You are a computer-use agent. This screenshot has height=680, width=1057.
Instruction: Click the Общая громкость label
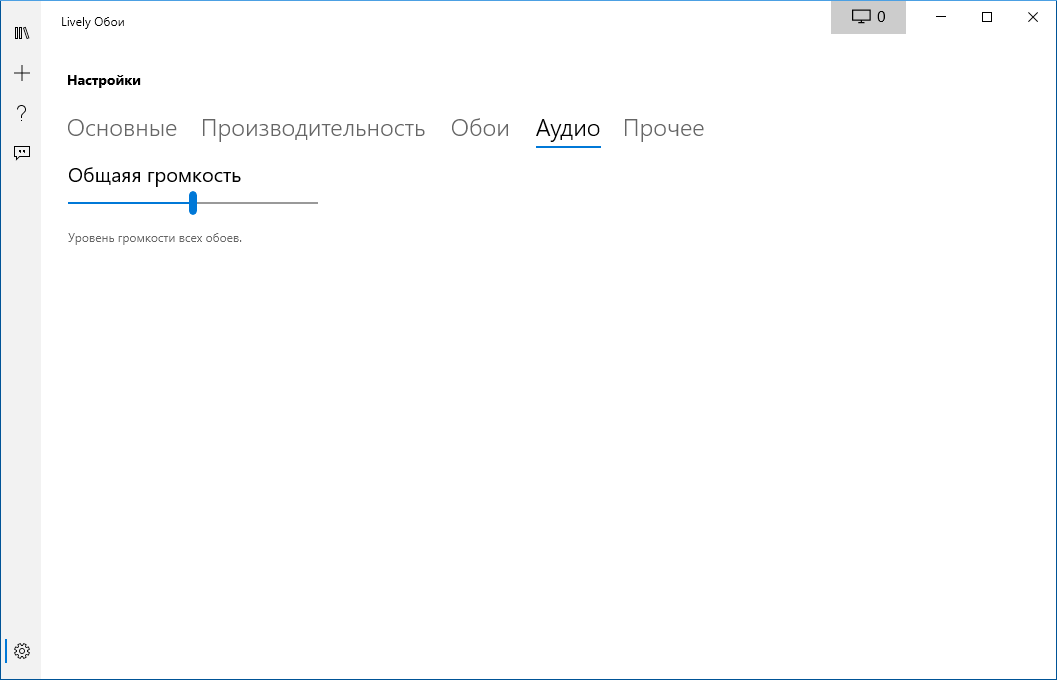pyautogui.click(x=154, y=176)
